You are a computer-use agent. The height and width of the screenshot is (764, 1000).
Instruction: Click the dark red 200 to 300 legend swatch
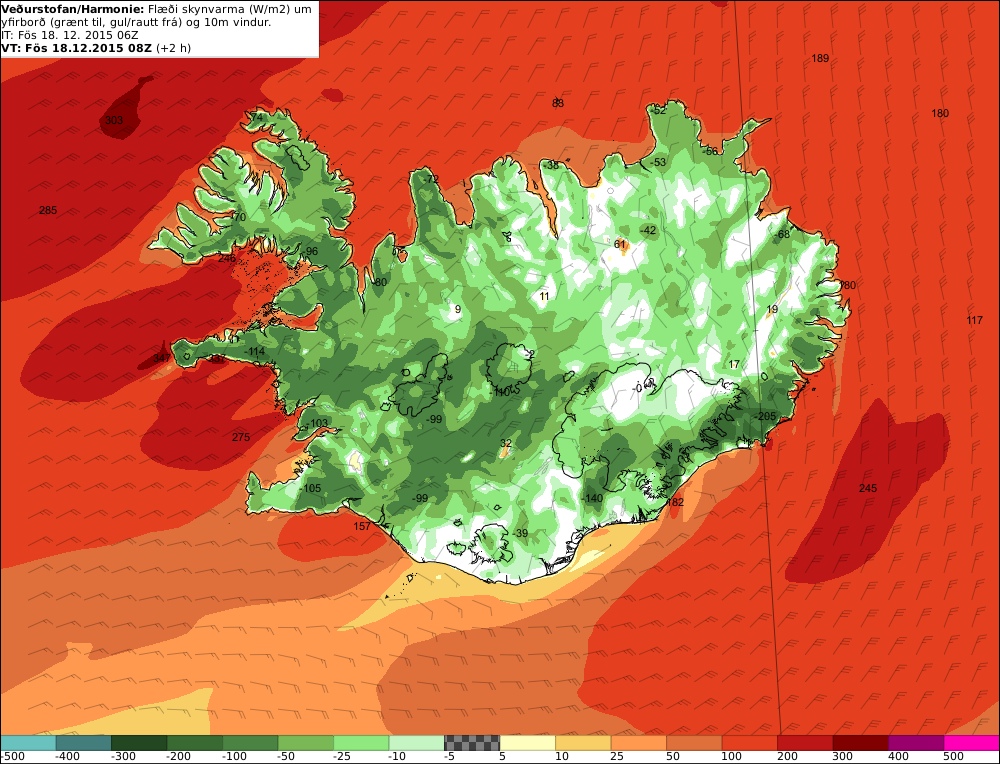[x=805, y=742]
